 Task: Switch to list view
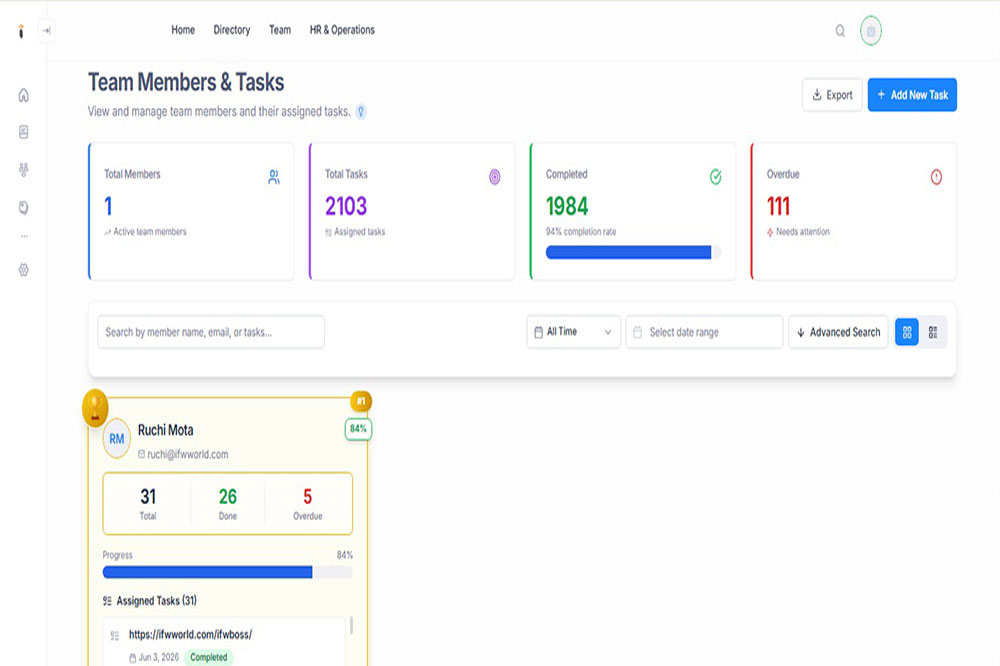pos(932,332)
